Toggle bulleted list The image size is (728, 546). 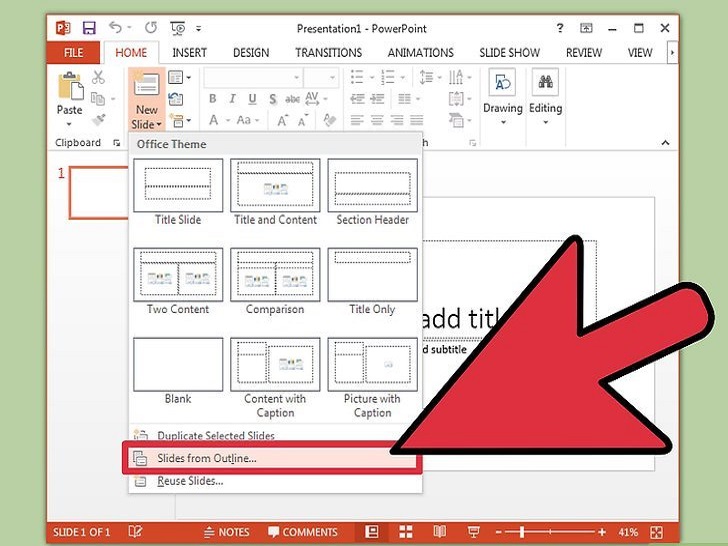click(x=357, y=77)
